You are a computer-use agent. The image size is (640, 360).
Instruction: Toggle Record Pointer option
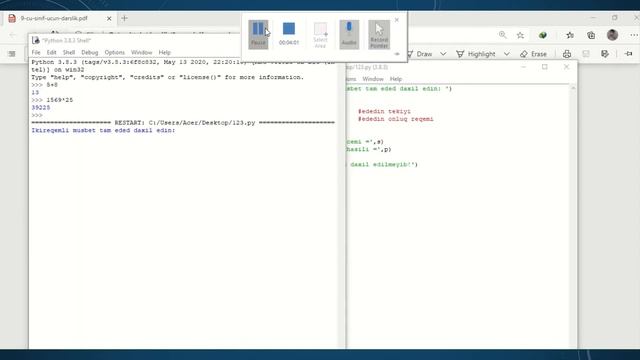click(379, 34)
